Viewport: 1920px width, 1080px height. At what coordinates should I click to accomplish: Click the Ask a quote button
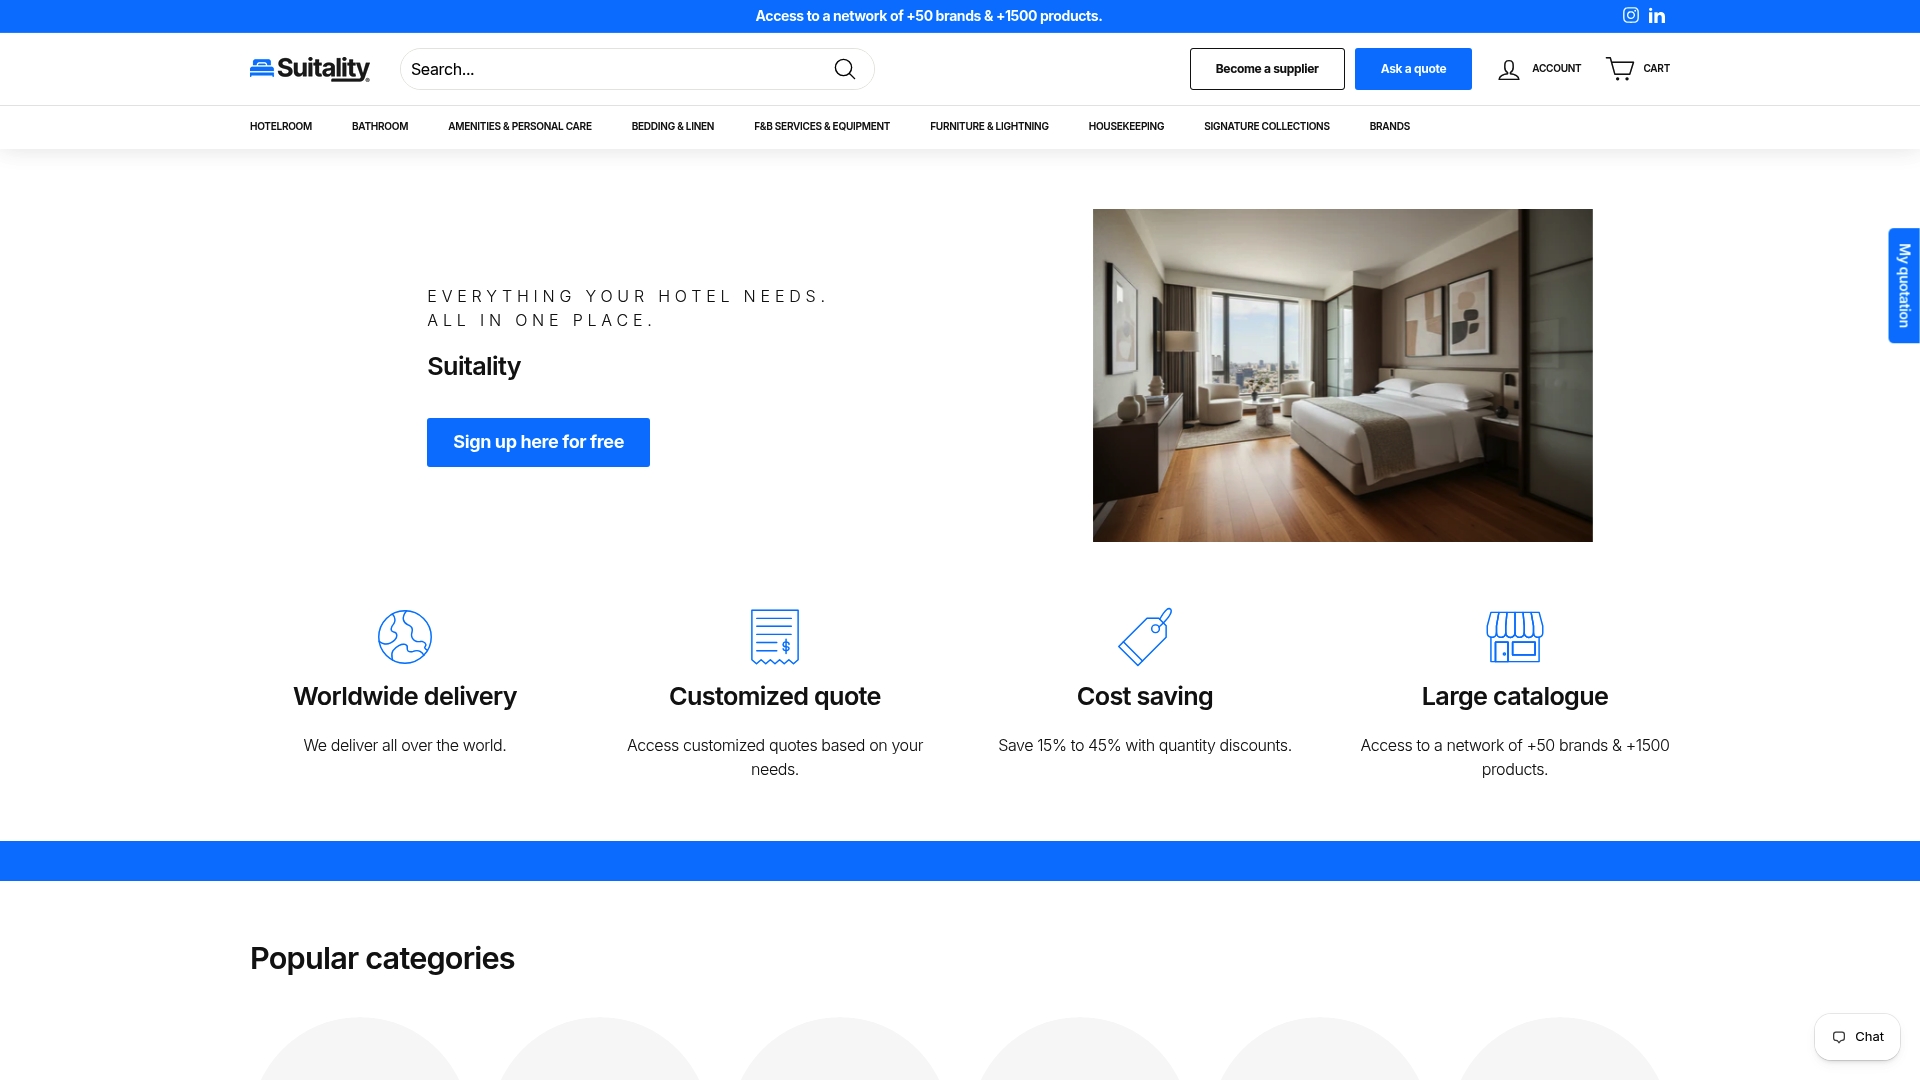coord(1413,69)
